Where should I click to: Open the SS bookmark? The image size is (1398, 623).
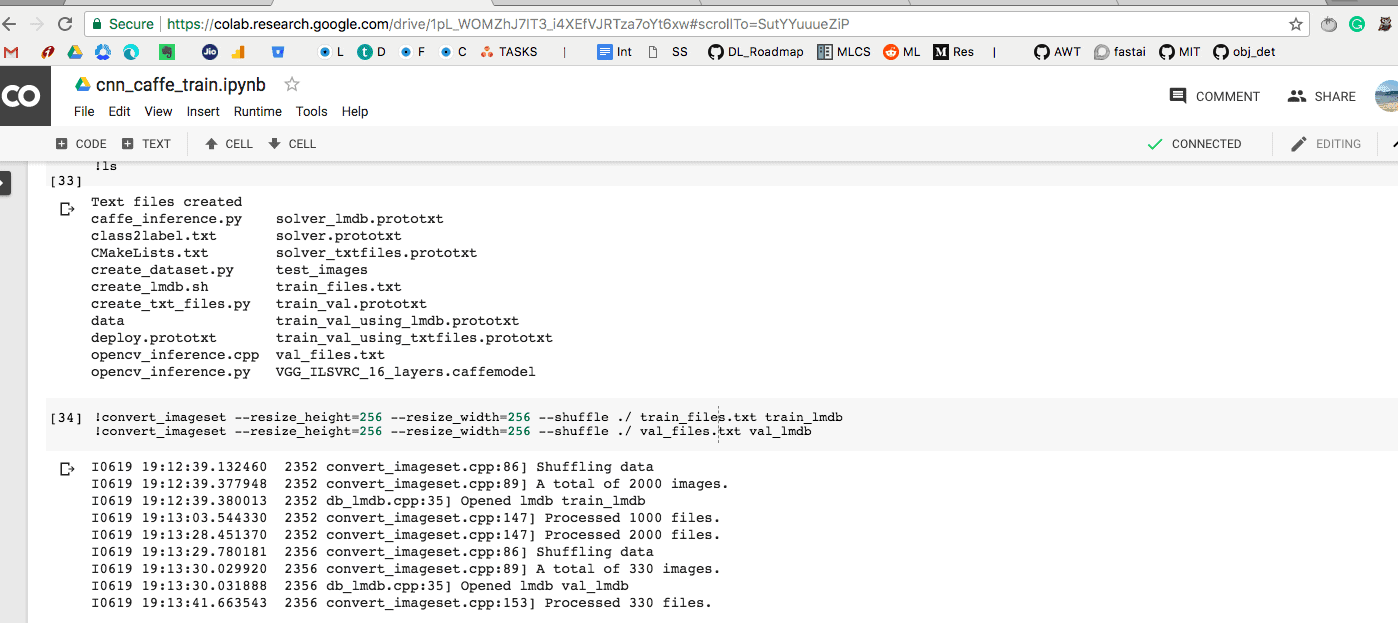[667, 52]
